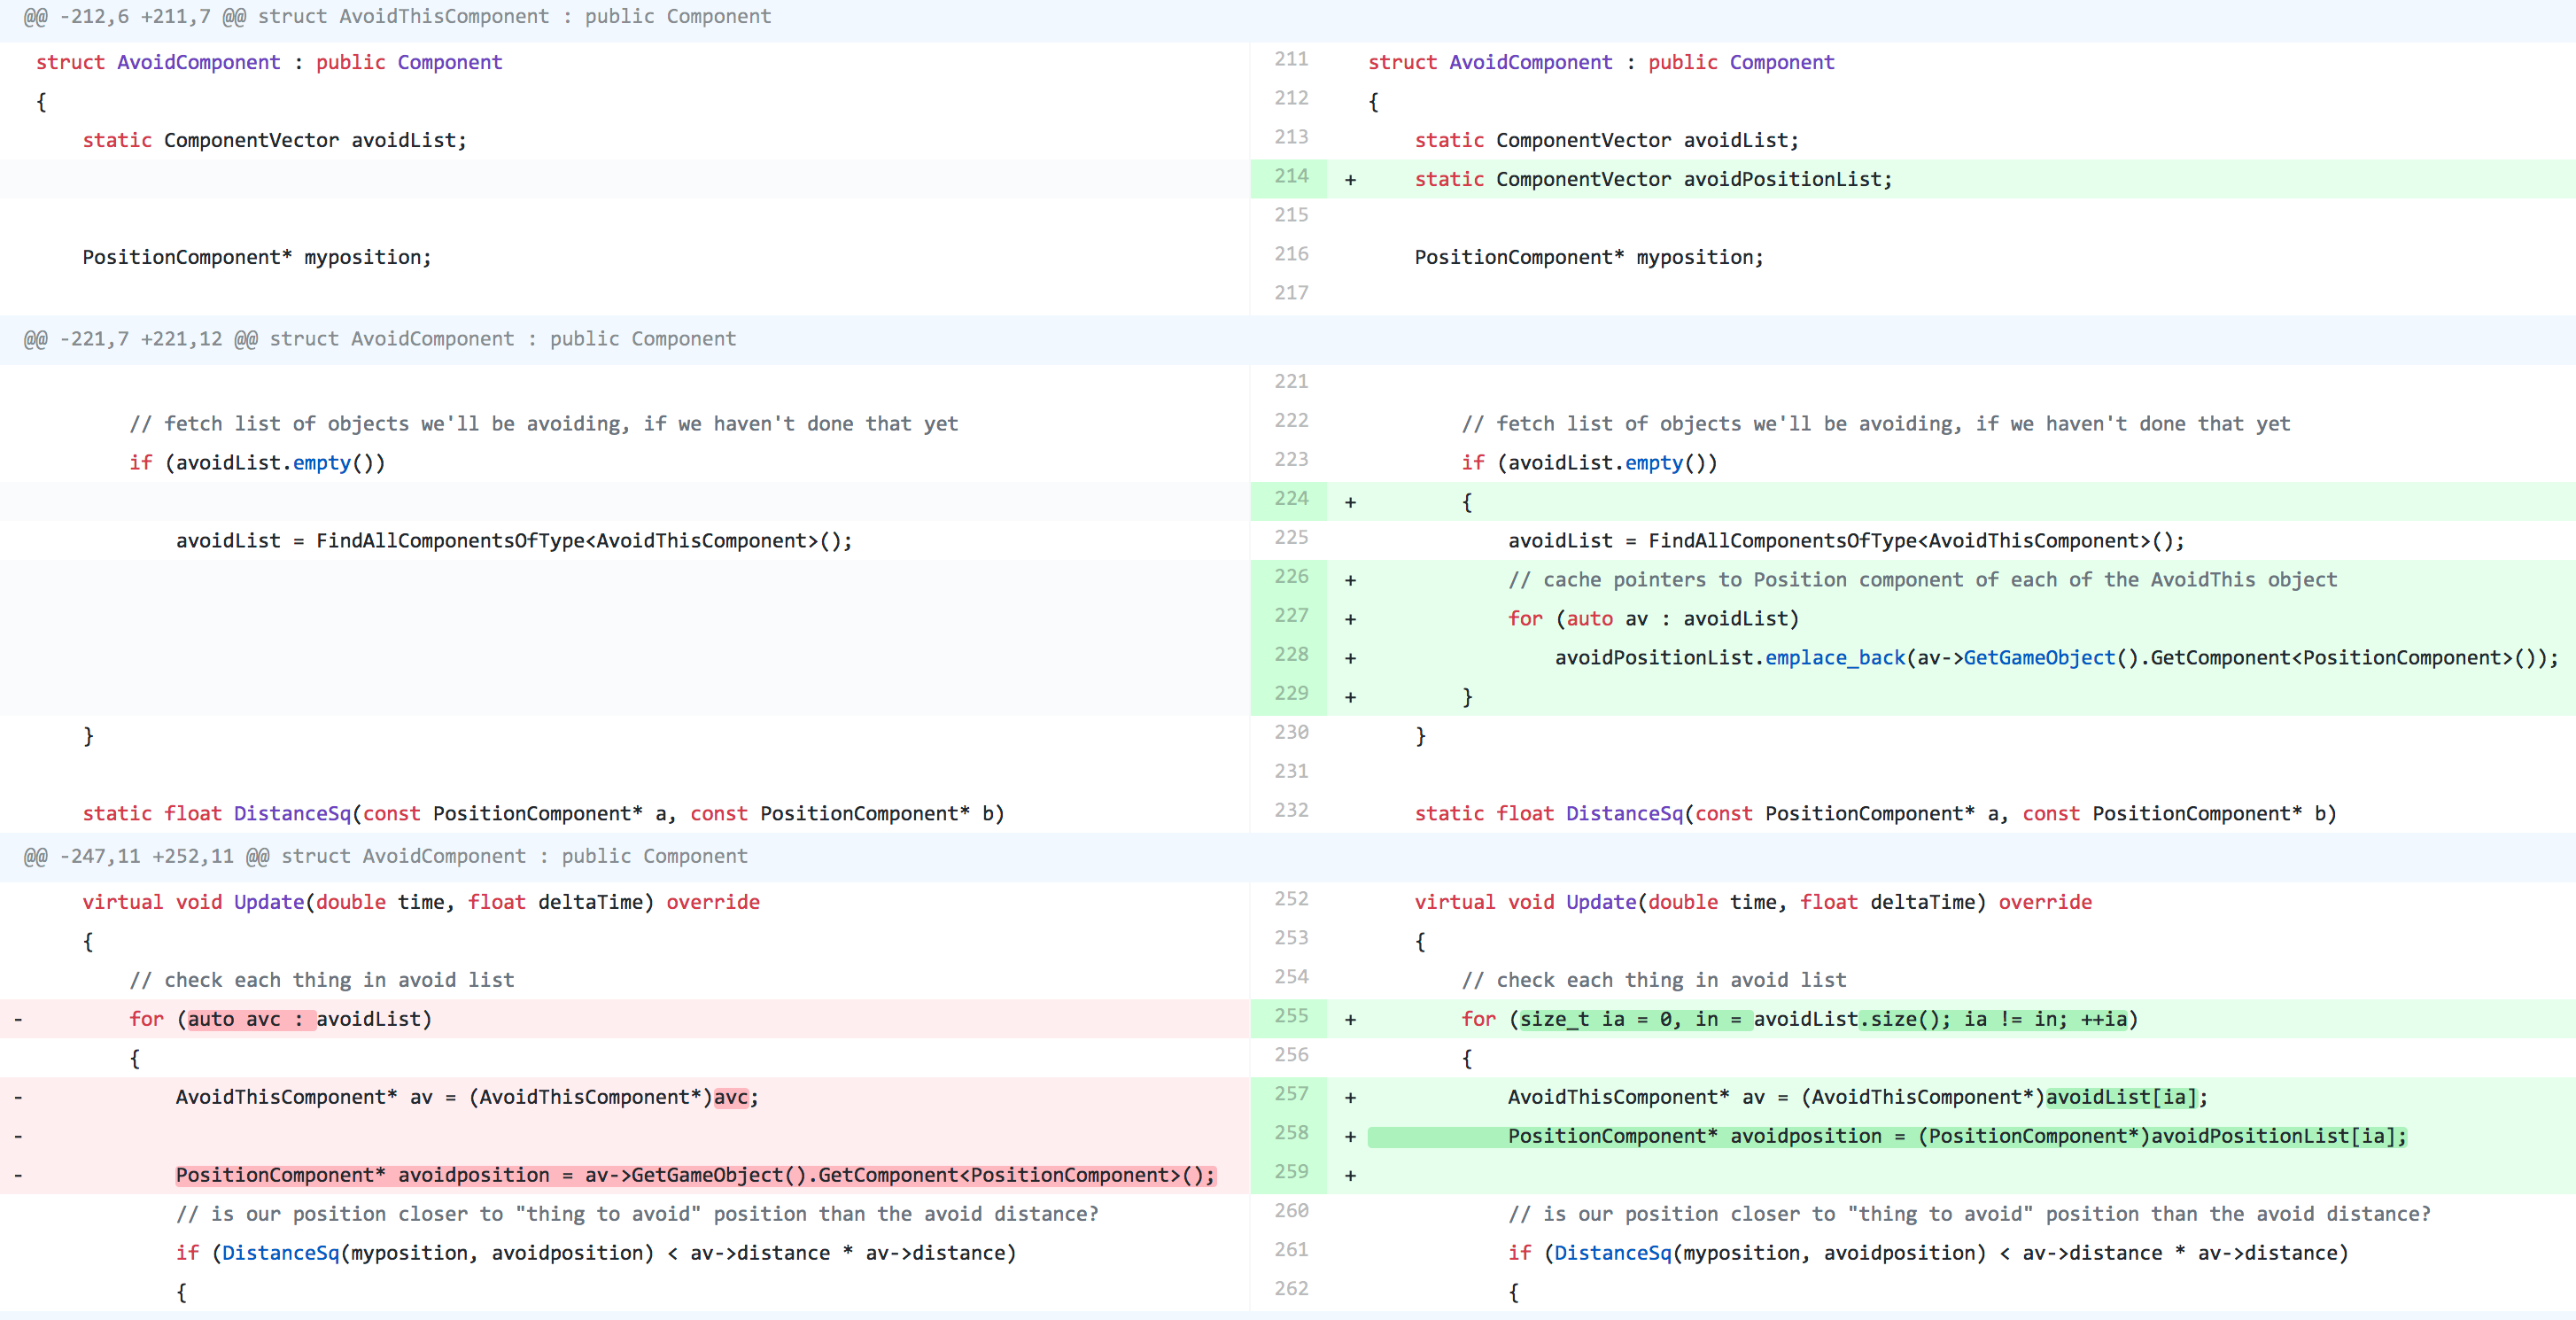This screenshot has width=2576, height=1320.
Task: Click the plus marker on line 228
Action: pos(1350,658)
